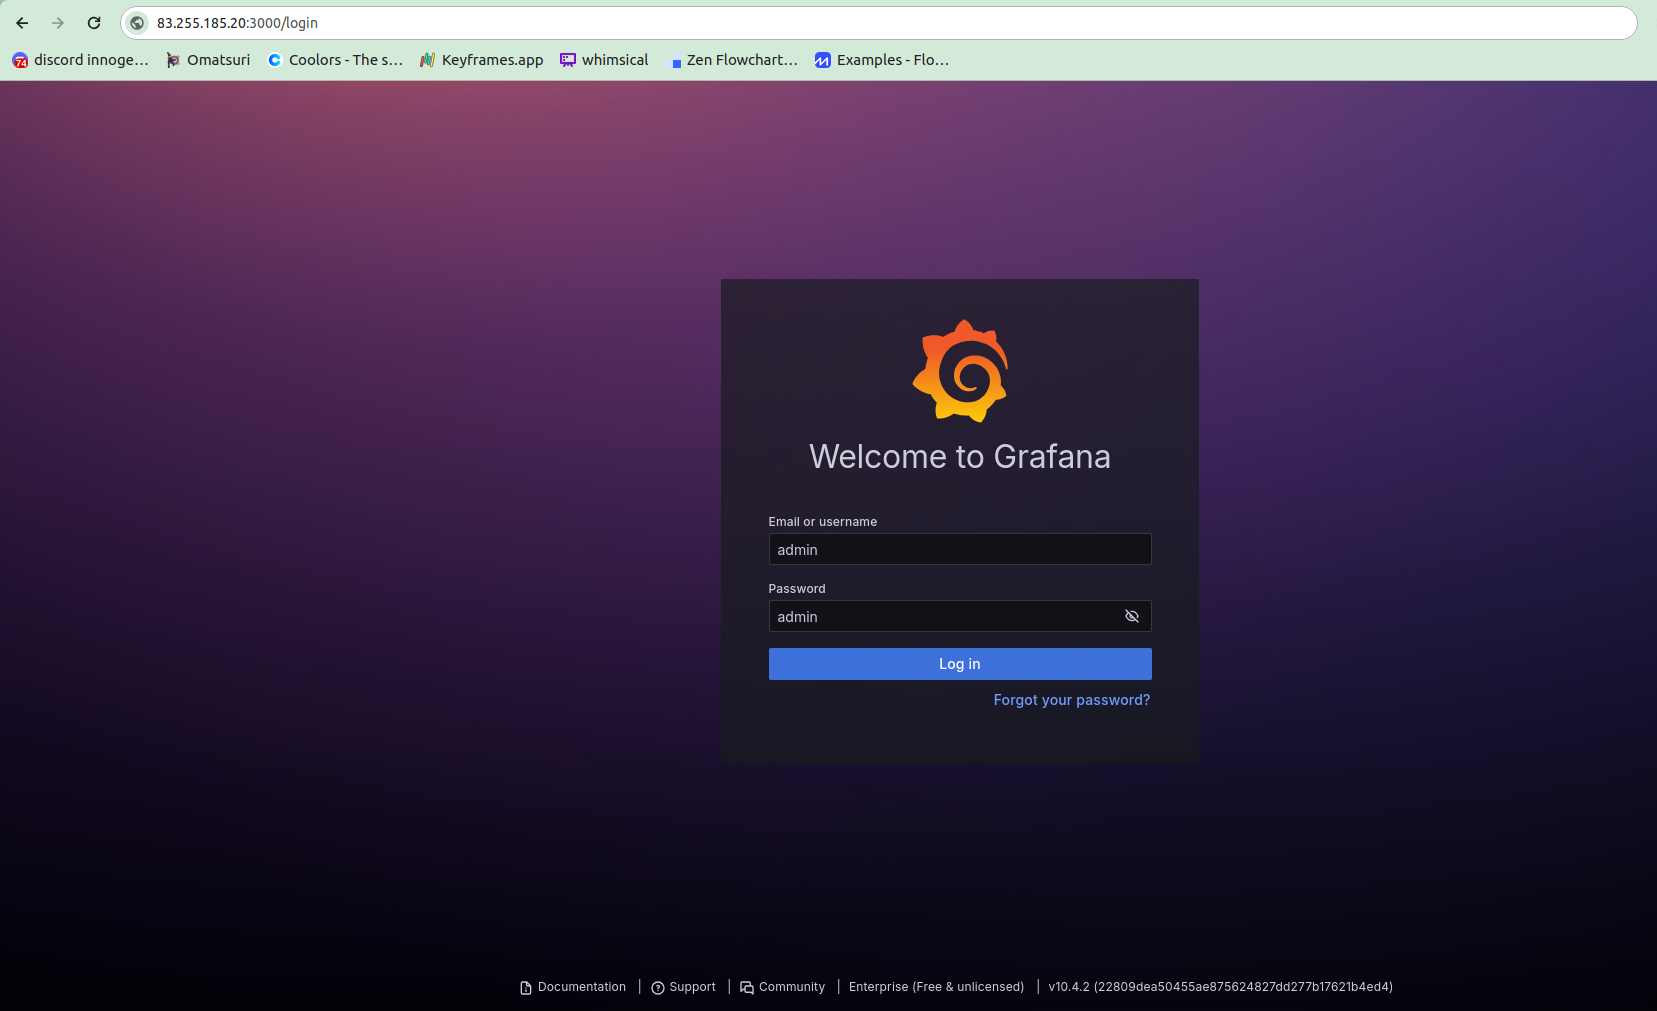Open the whimsical bookmark

[x=605, y=60]
